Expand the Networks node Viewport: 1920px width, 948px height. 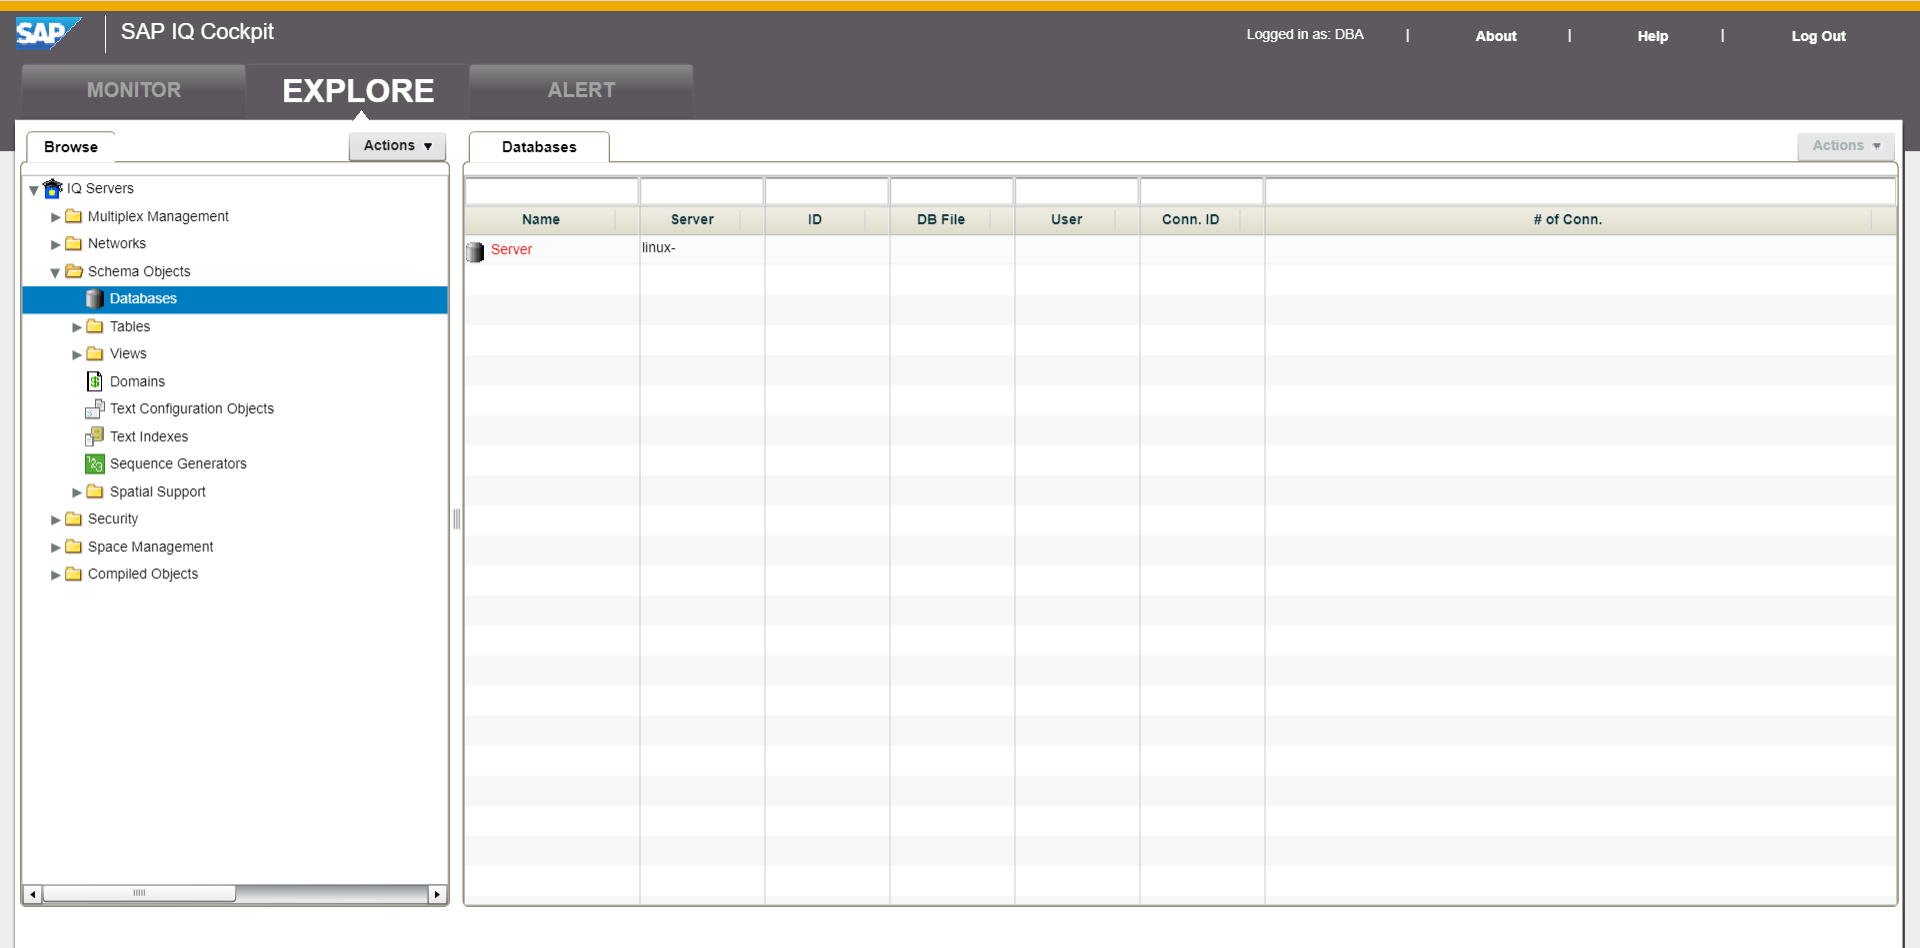(x=56, y=244)
